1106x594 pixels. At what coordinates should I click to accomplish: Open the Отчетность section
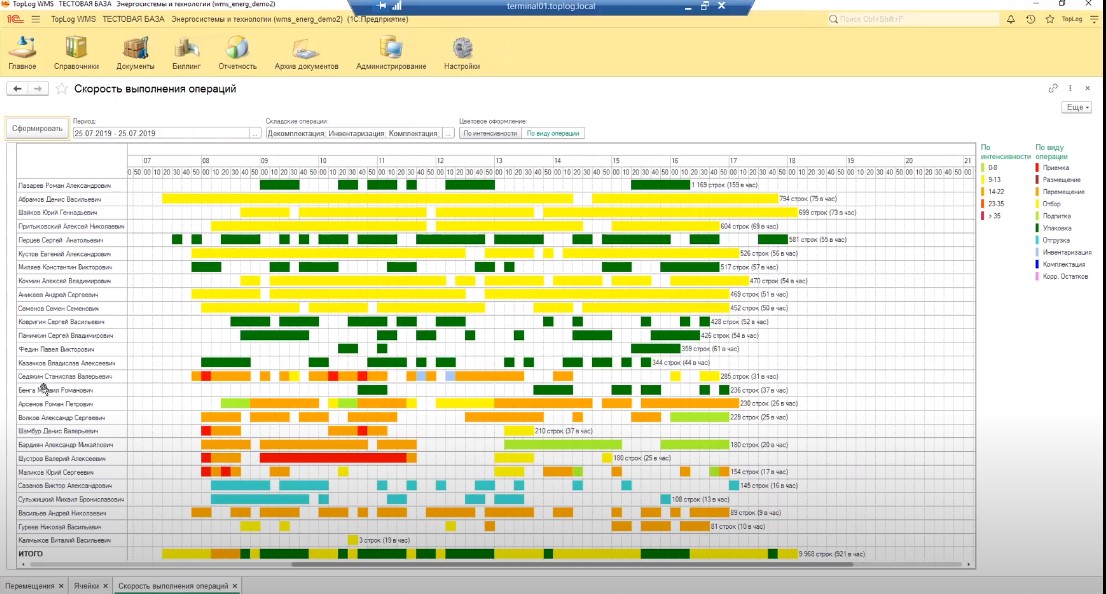click(237, 54)
